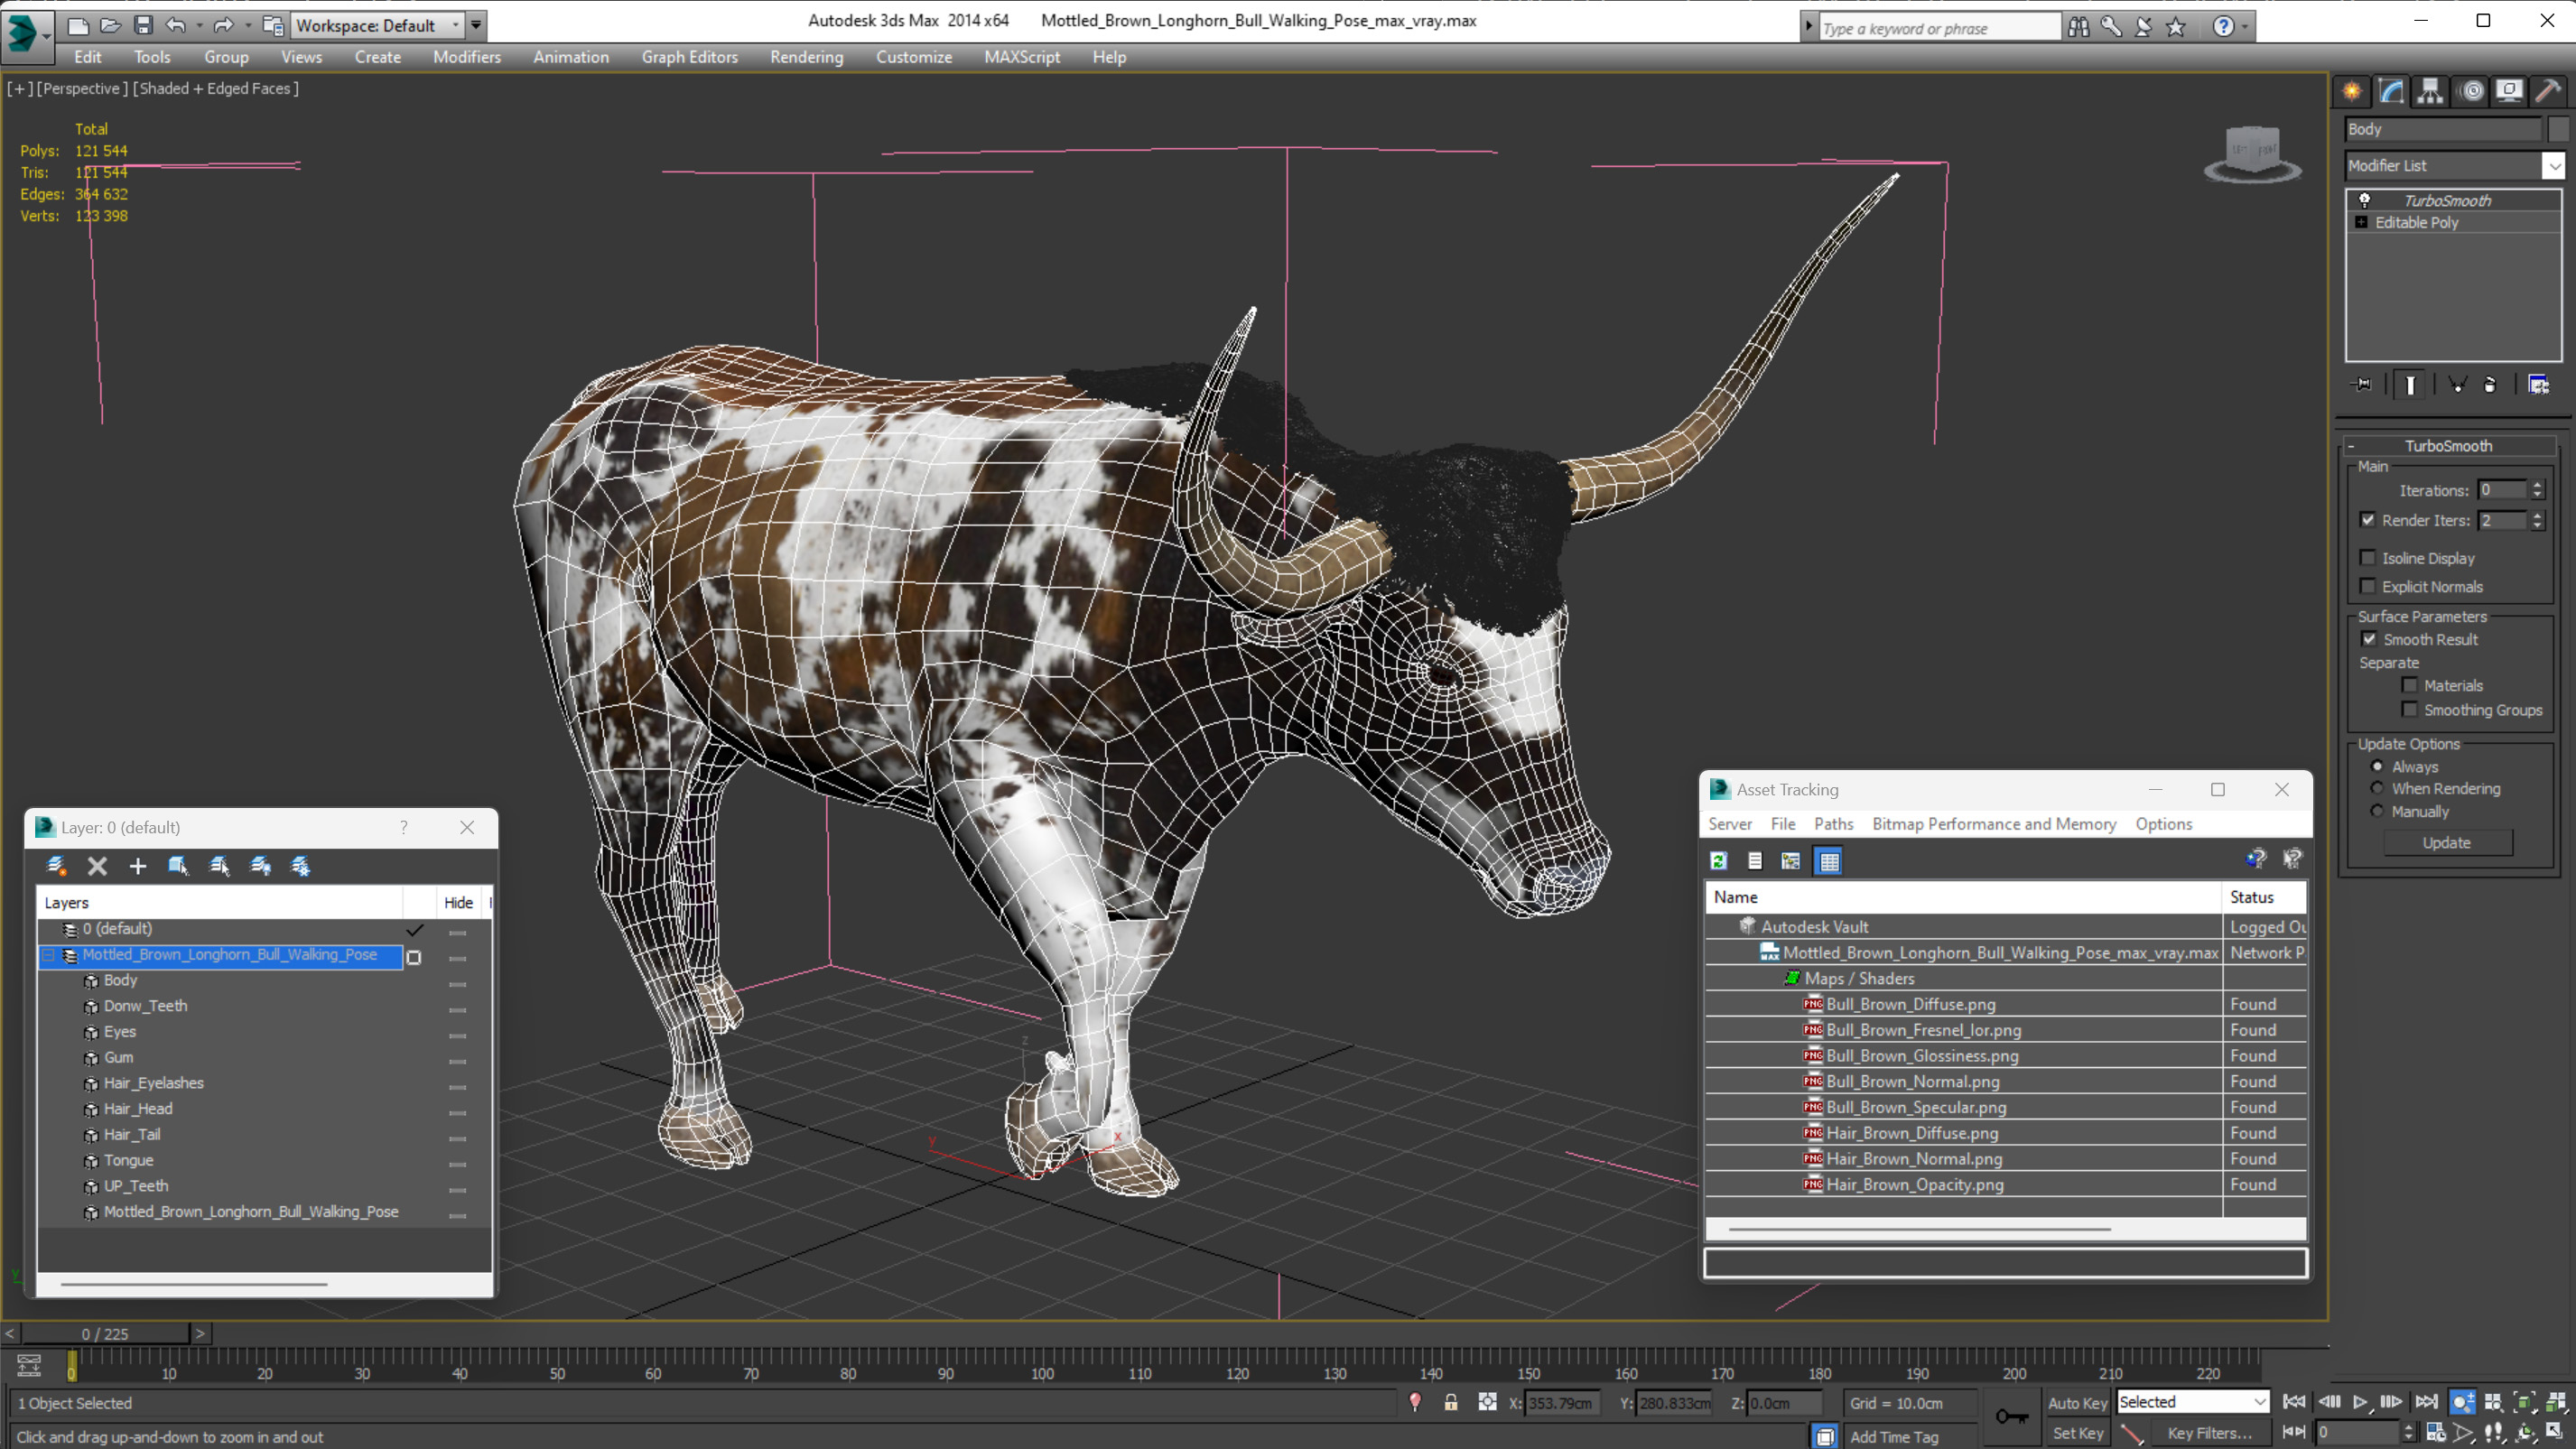Collapse Mottled_Brown_Longhorn_Bull_Walking_Pose layer tree
Image resolution: width=2576 pixels, height=1449 pixels.
click(47, 956)
